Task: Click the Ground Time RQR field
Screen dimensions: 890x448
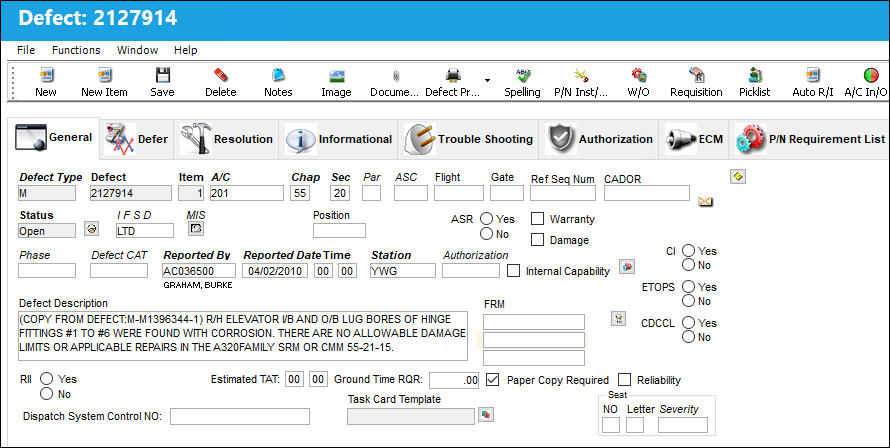Action: tap(454, 380)
